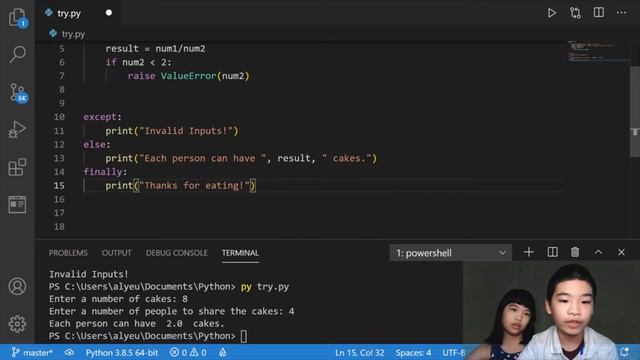
Task: Split the terminal panel
Action: click(552, 252)
